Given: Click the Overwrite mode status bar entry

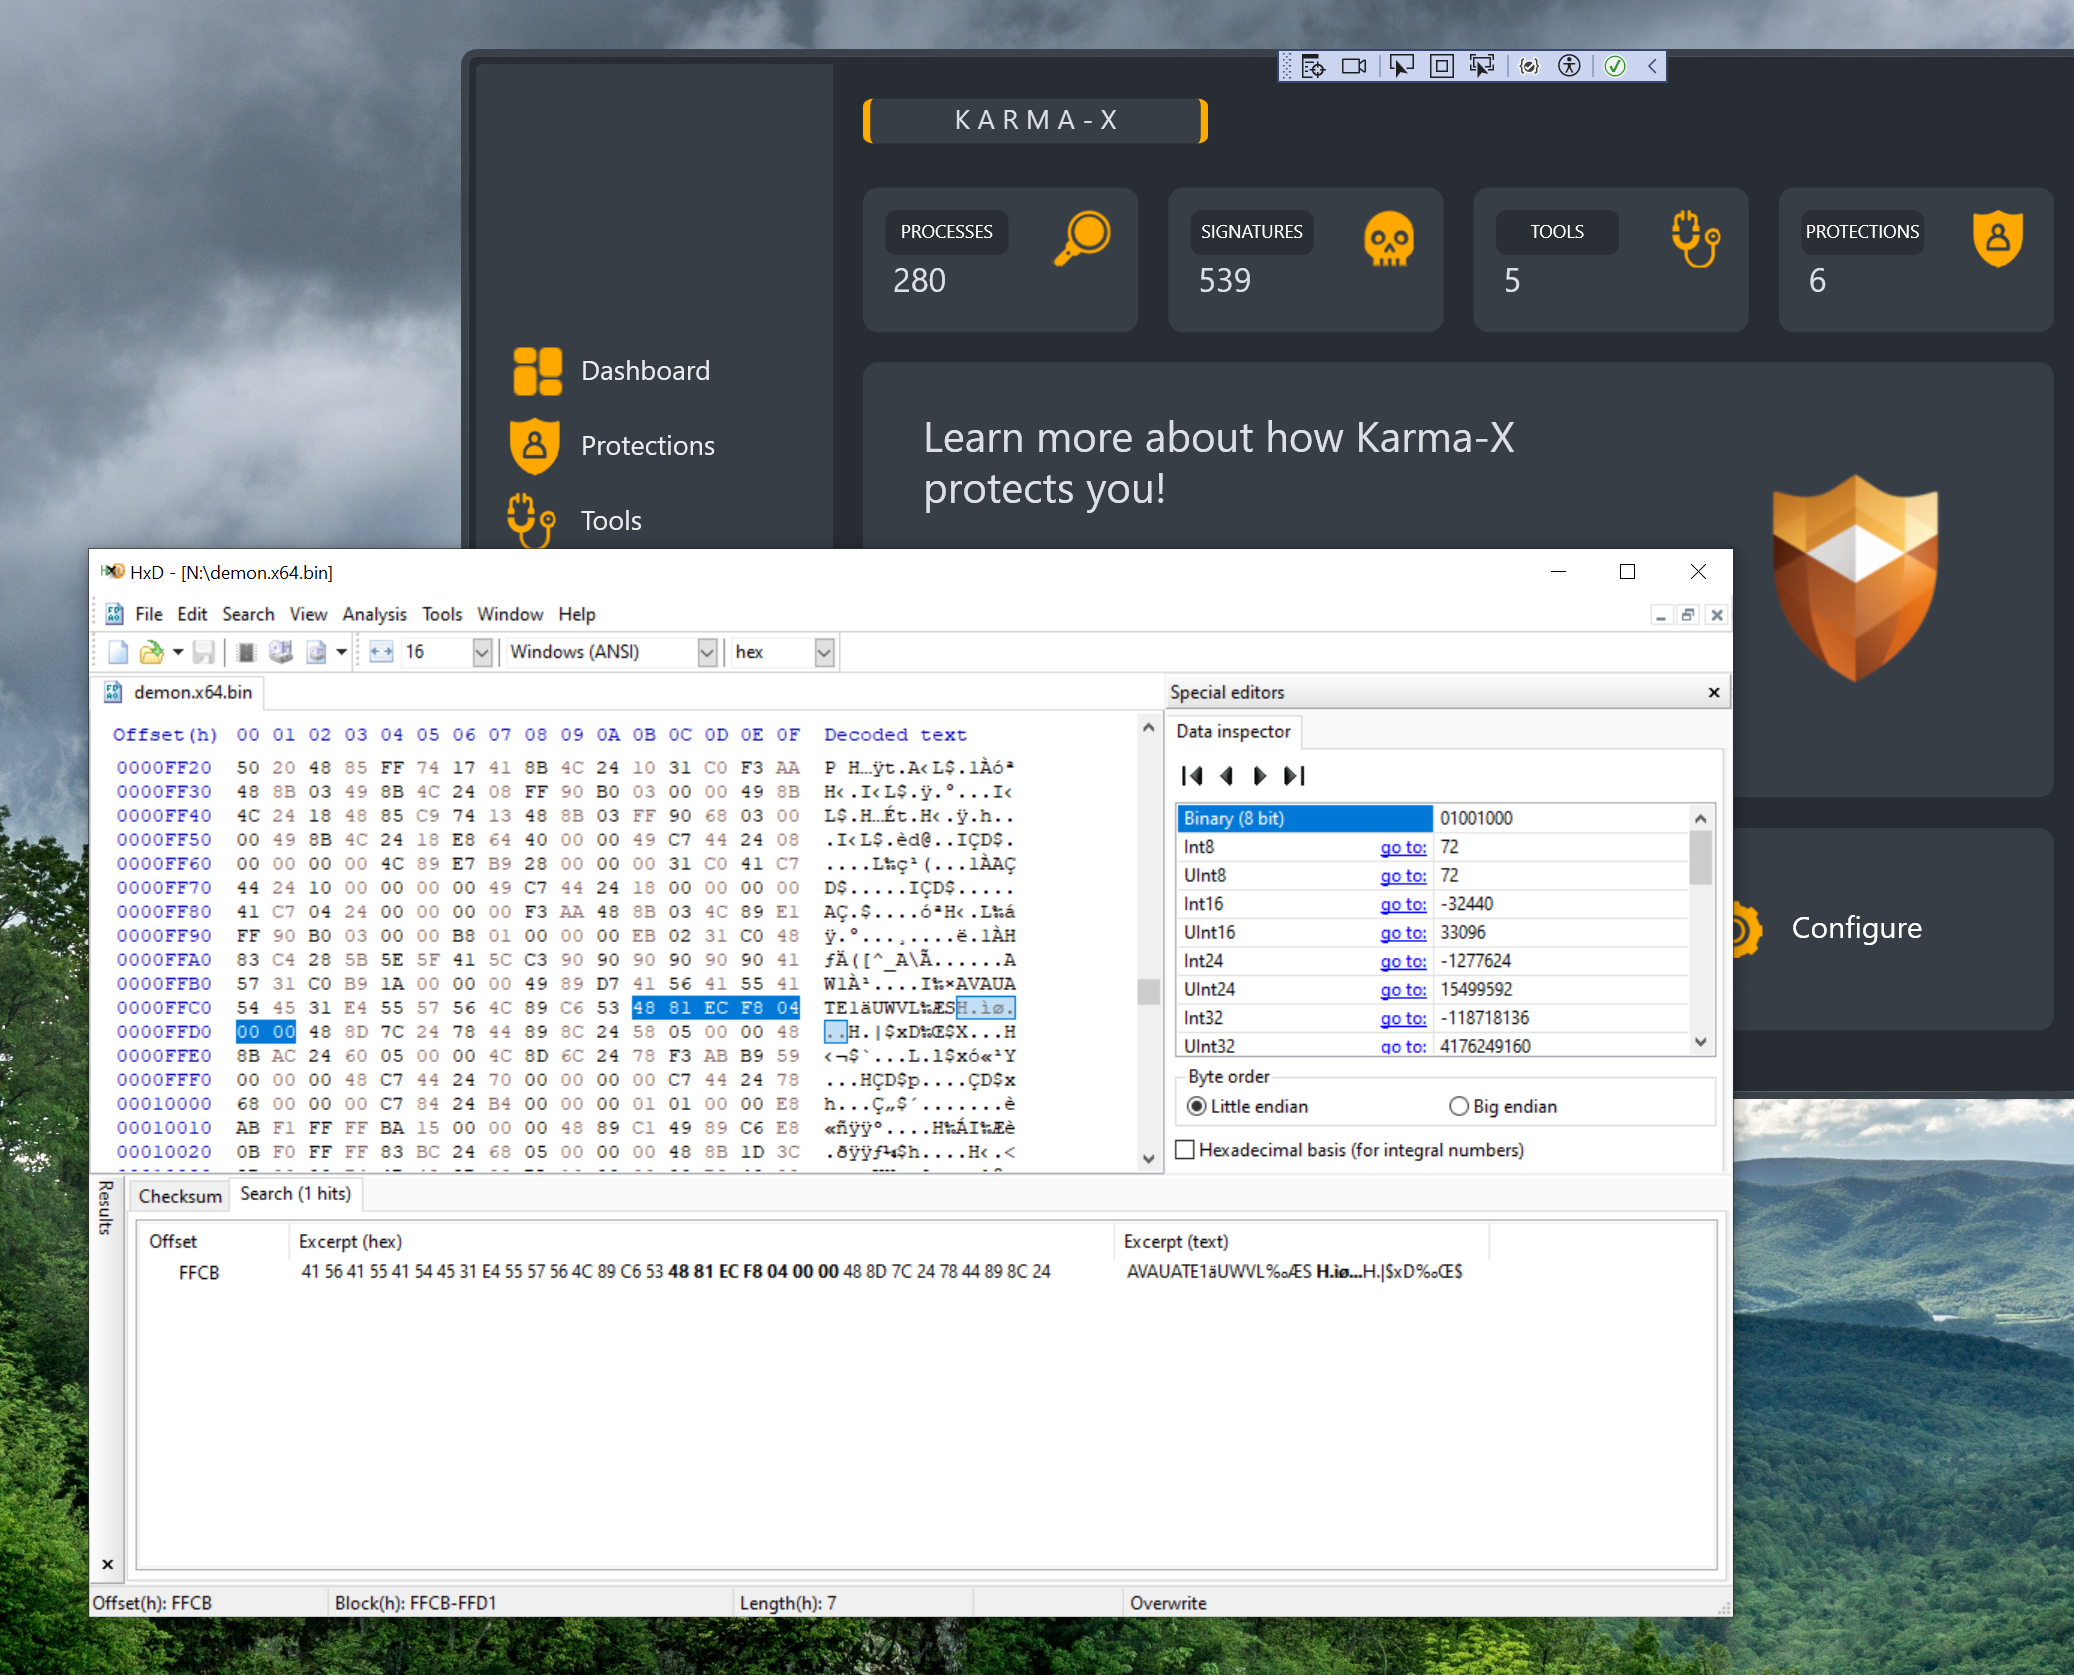Looking at the screenshot, I should (1168, 1603).
